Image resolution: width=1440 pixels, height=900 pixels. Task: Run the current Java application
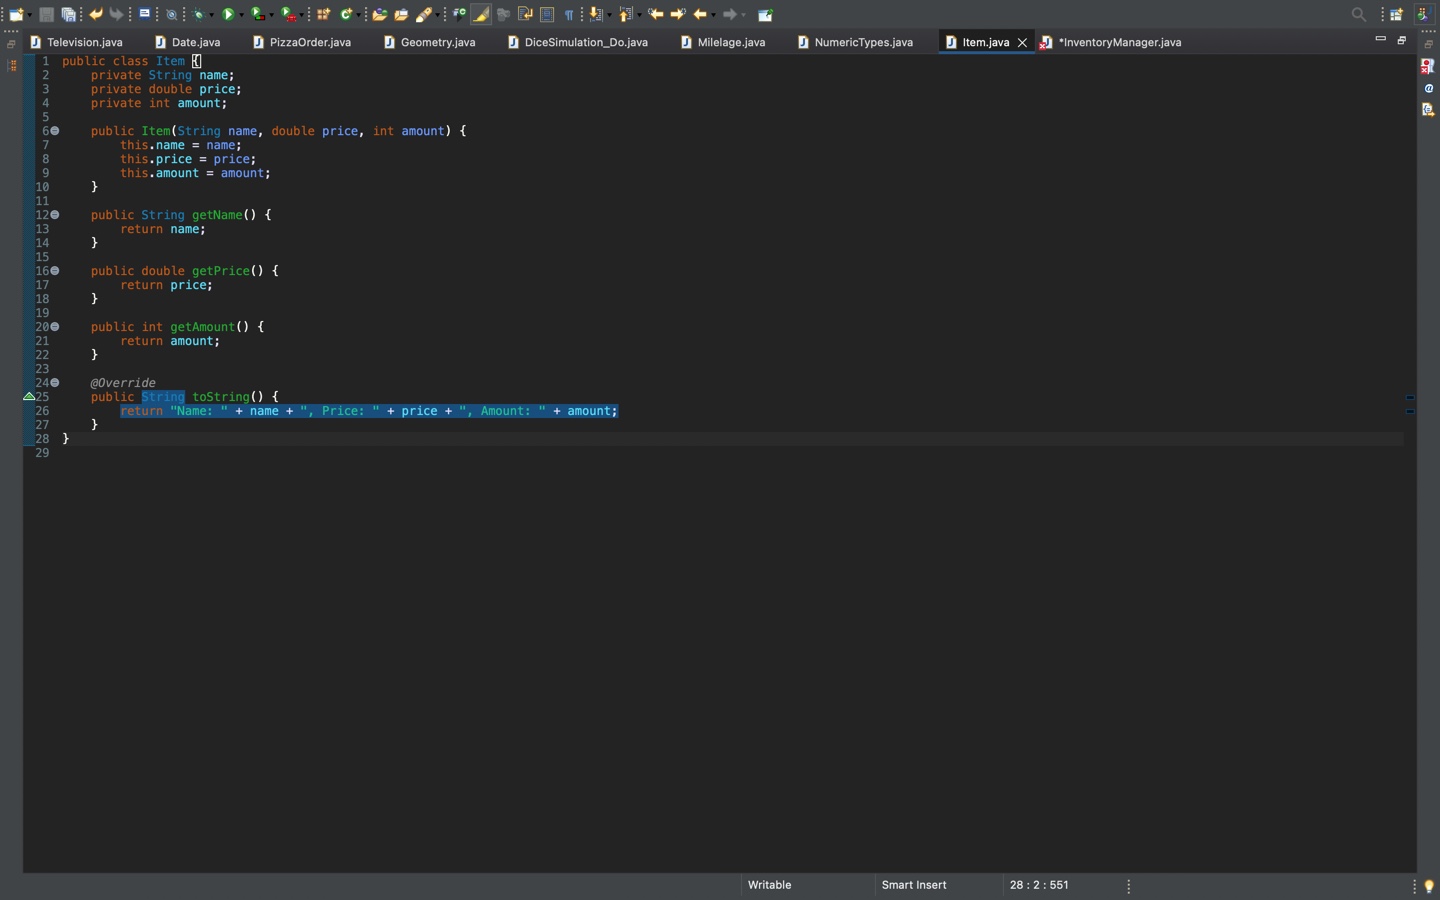pos(229,14)
